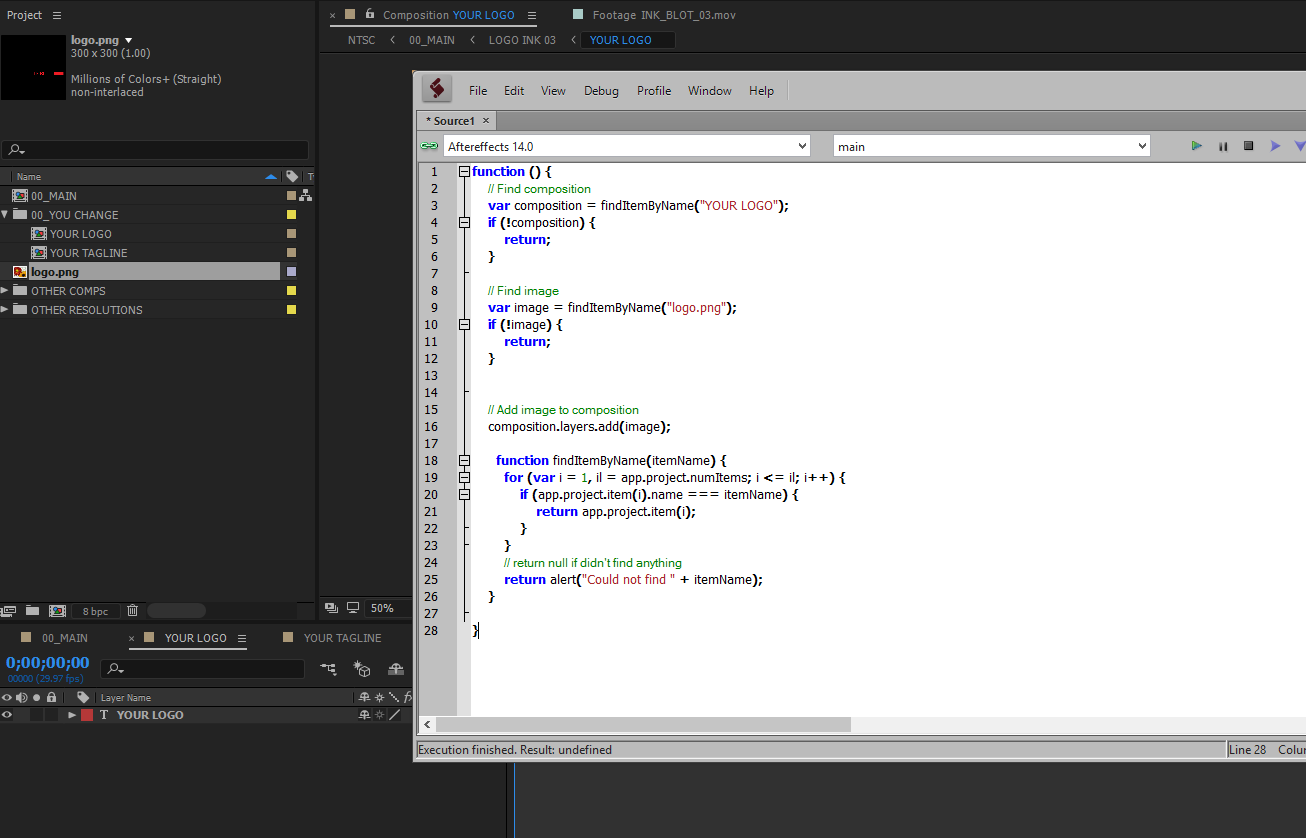Go to LOGO INK 03 in breadcrumb
The height and width of the screenshot is (838, 1306).
[x=522, y=40]
